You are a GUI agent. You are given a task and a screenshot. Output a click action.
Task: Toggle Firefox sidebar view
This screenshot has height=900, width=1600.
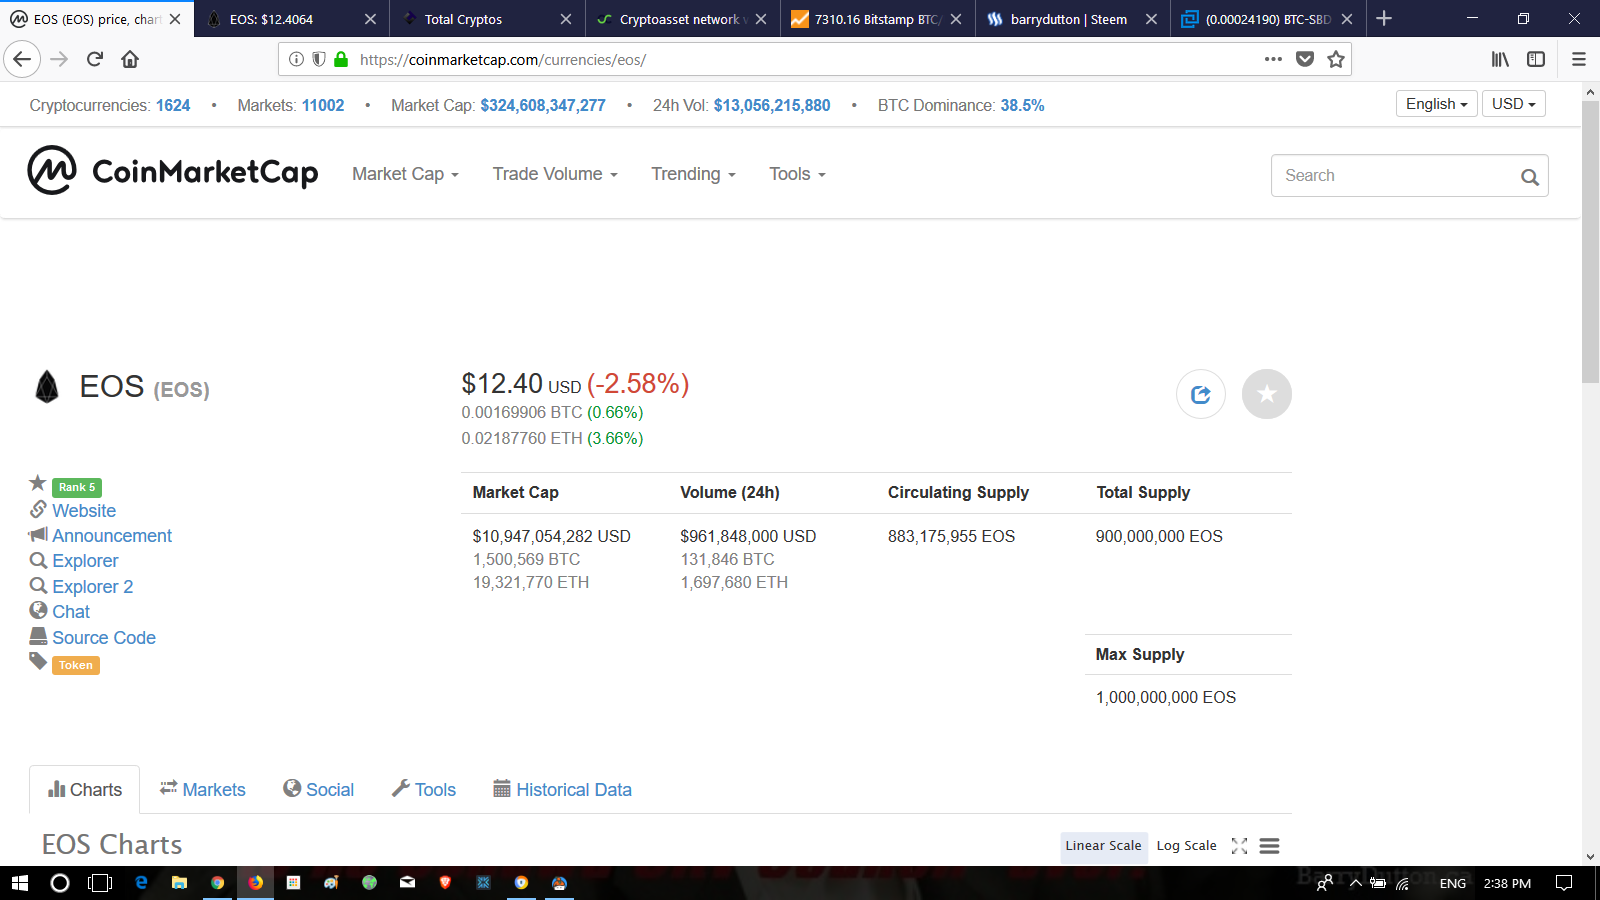[x=1536, y=59]
